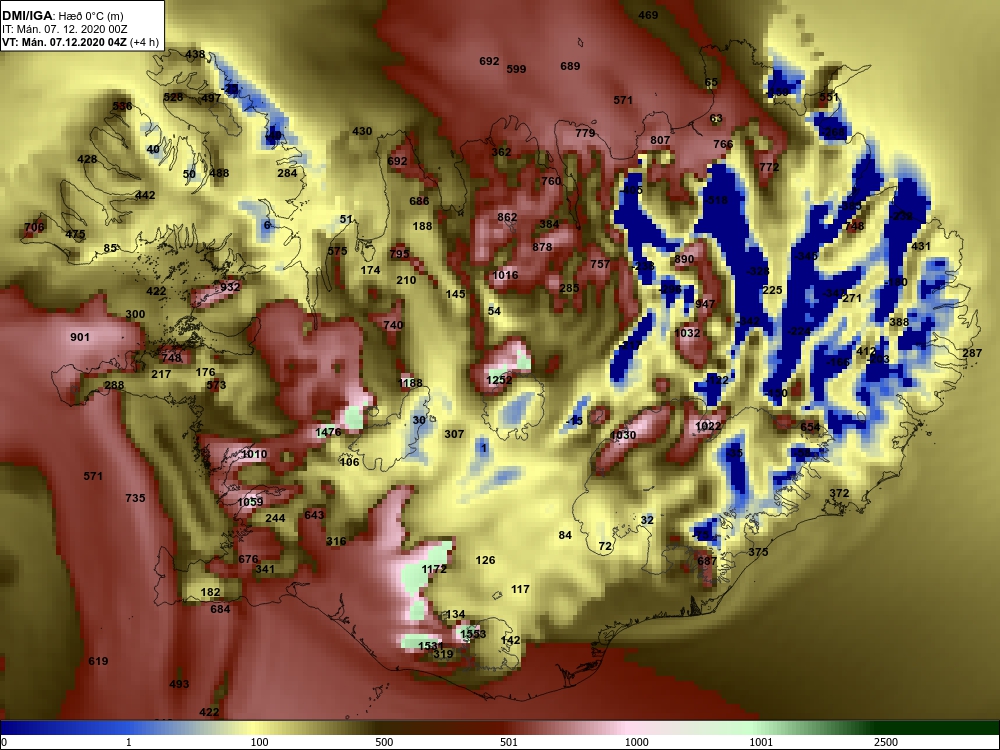
Task: Click the map value 779
Action: coord(585,133)
